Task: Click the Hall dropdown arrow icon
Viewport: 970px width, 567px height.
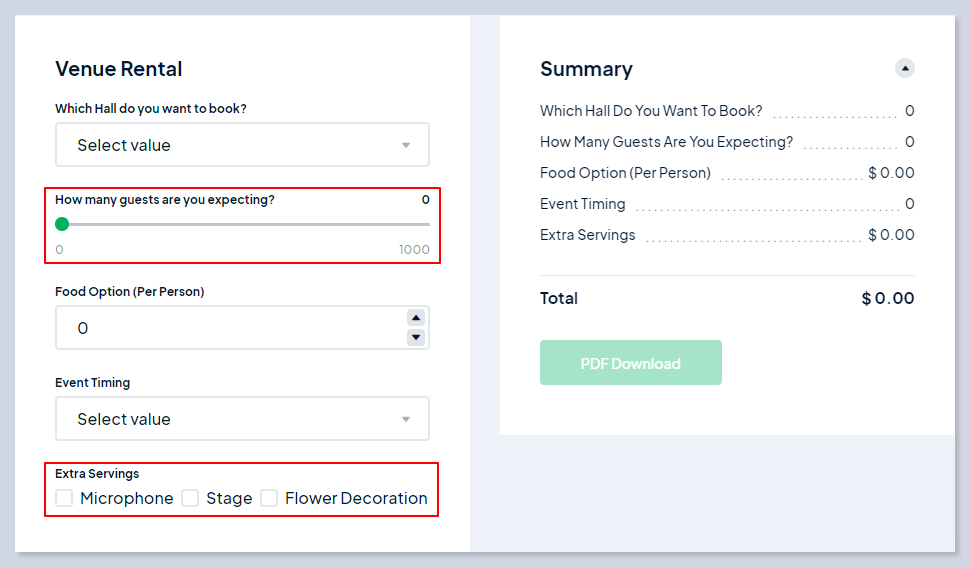Action: (x=406, y=145)
